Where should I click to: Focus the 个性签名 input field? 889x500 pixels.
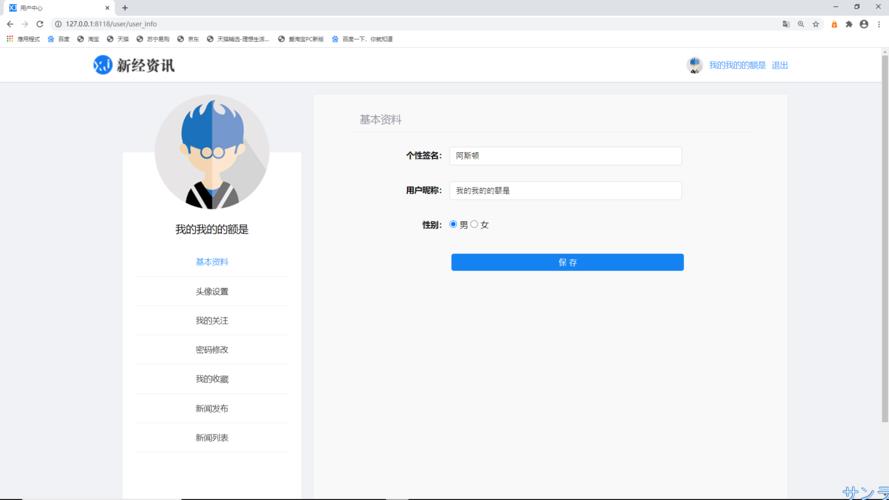(565, 156)
